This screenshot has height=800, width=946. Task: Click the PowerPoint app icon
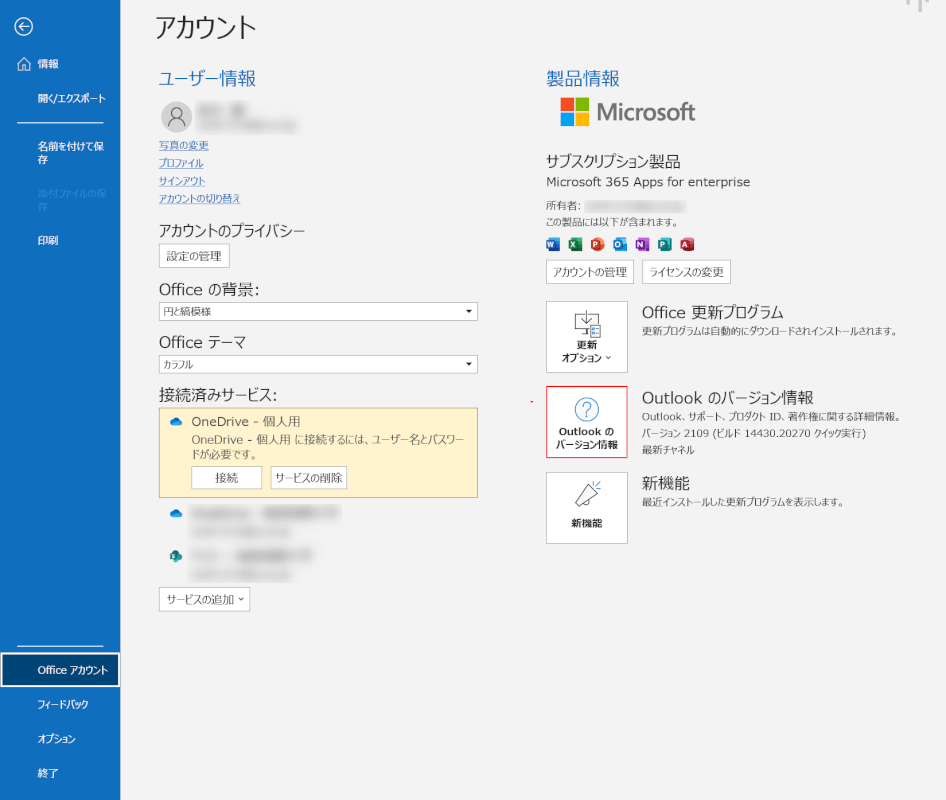tap(597, 244)
